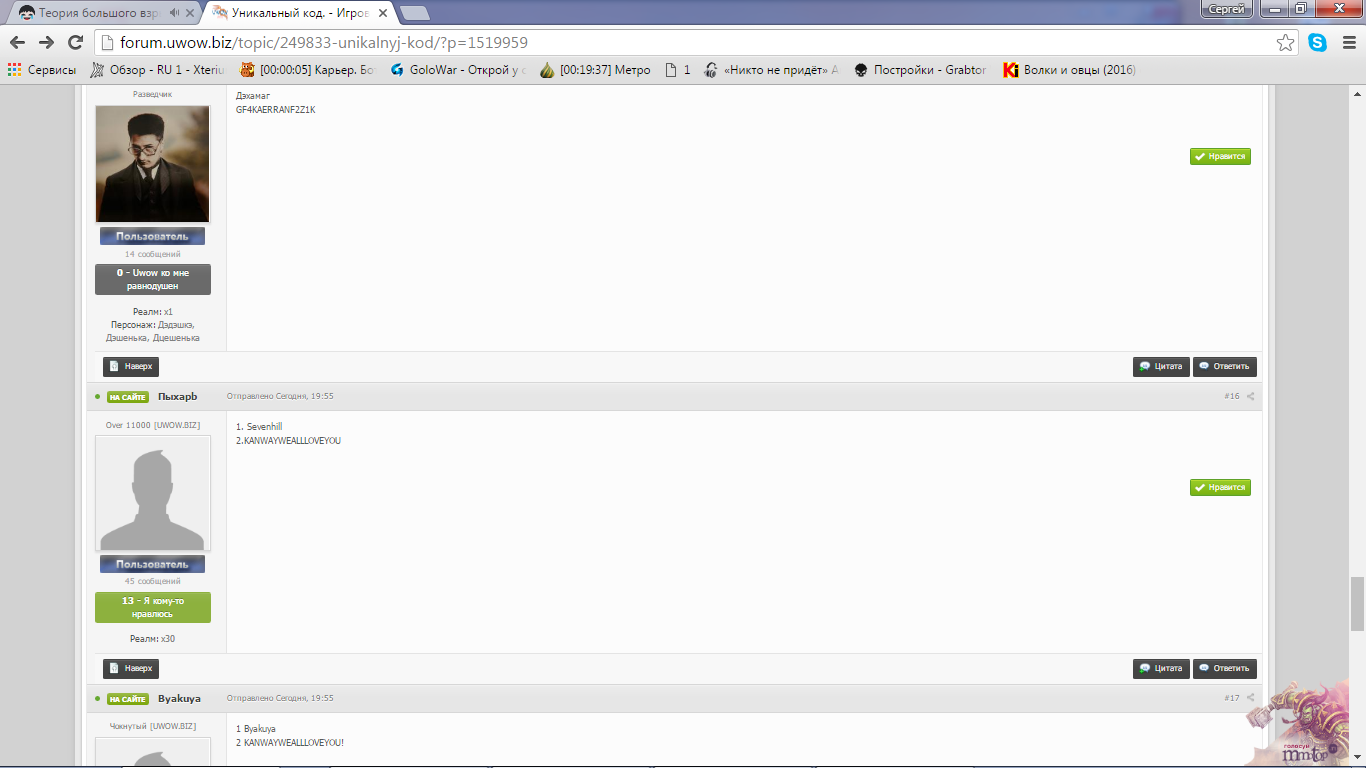Share post #17 with share icon
Screen dimensions: 1366x768
click(x=1250, y=698)
